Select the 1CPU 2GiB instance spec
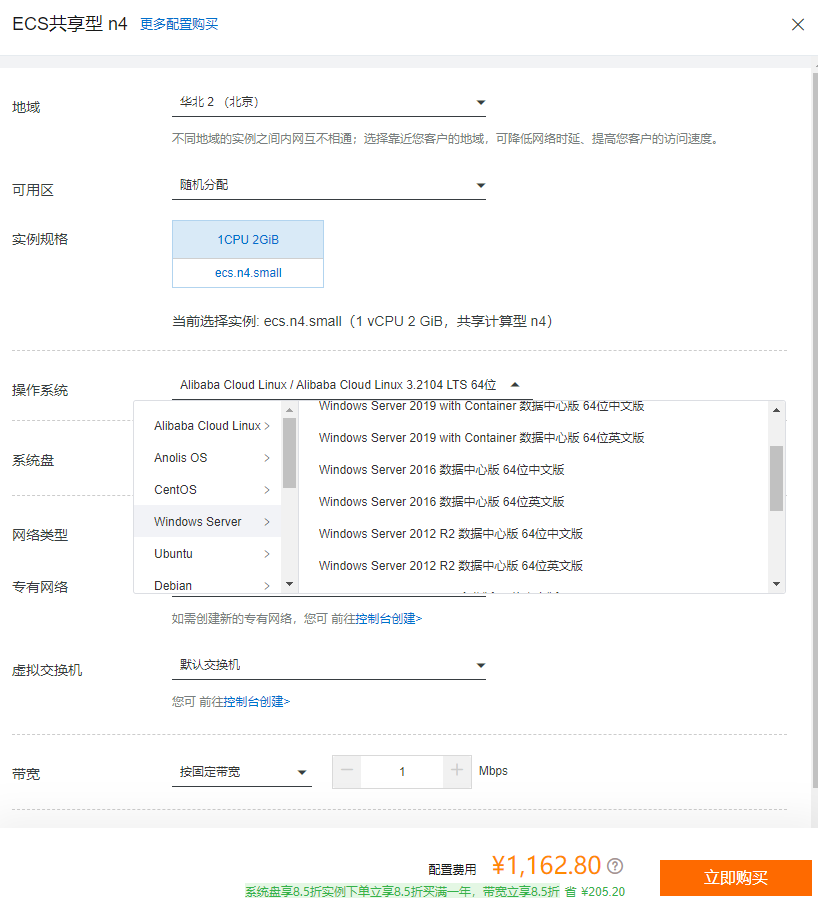The width and height of the screenshot is (818, 898). tap(248, 239)
